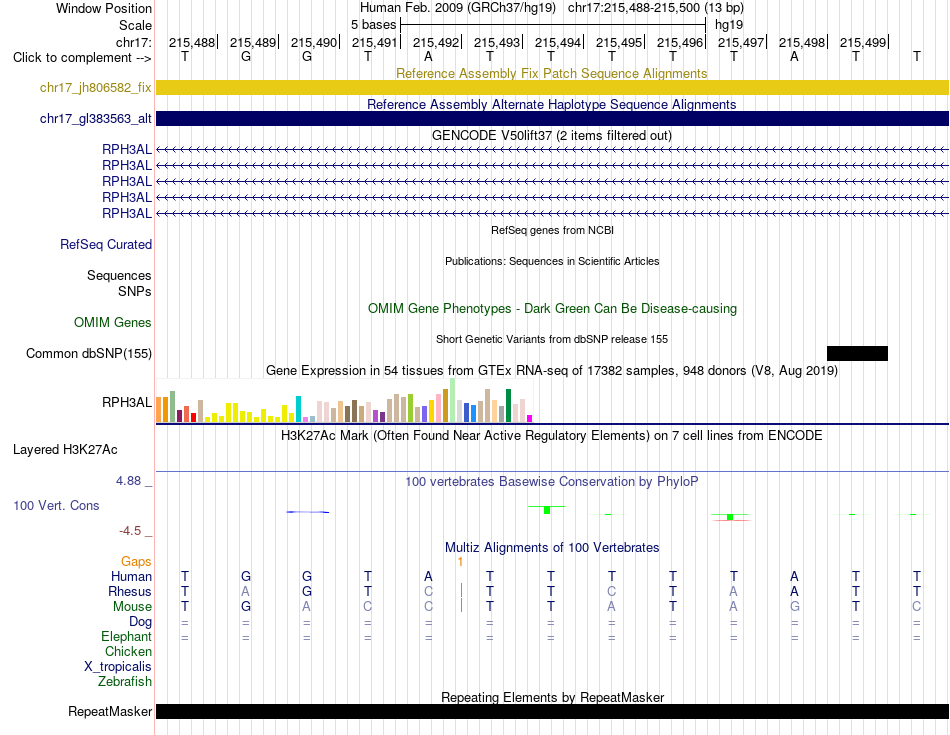Click 'RefSeq genes from NCBI' track title
This screenshot has height=735, width=950.
click(552, 230)
